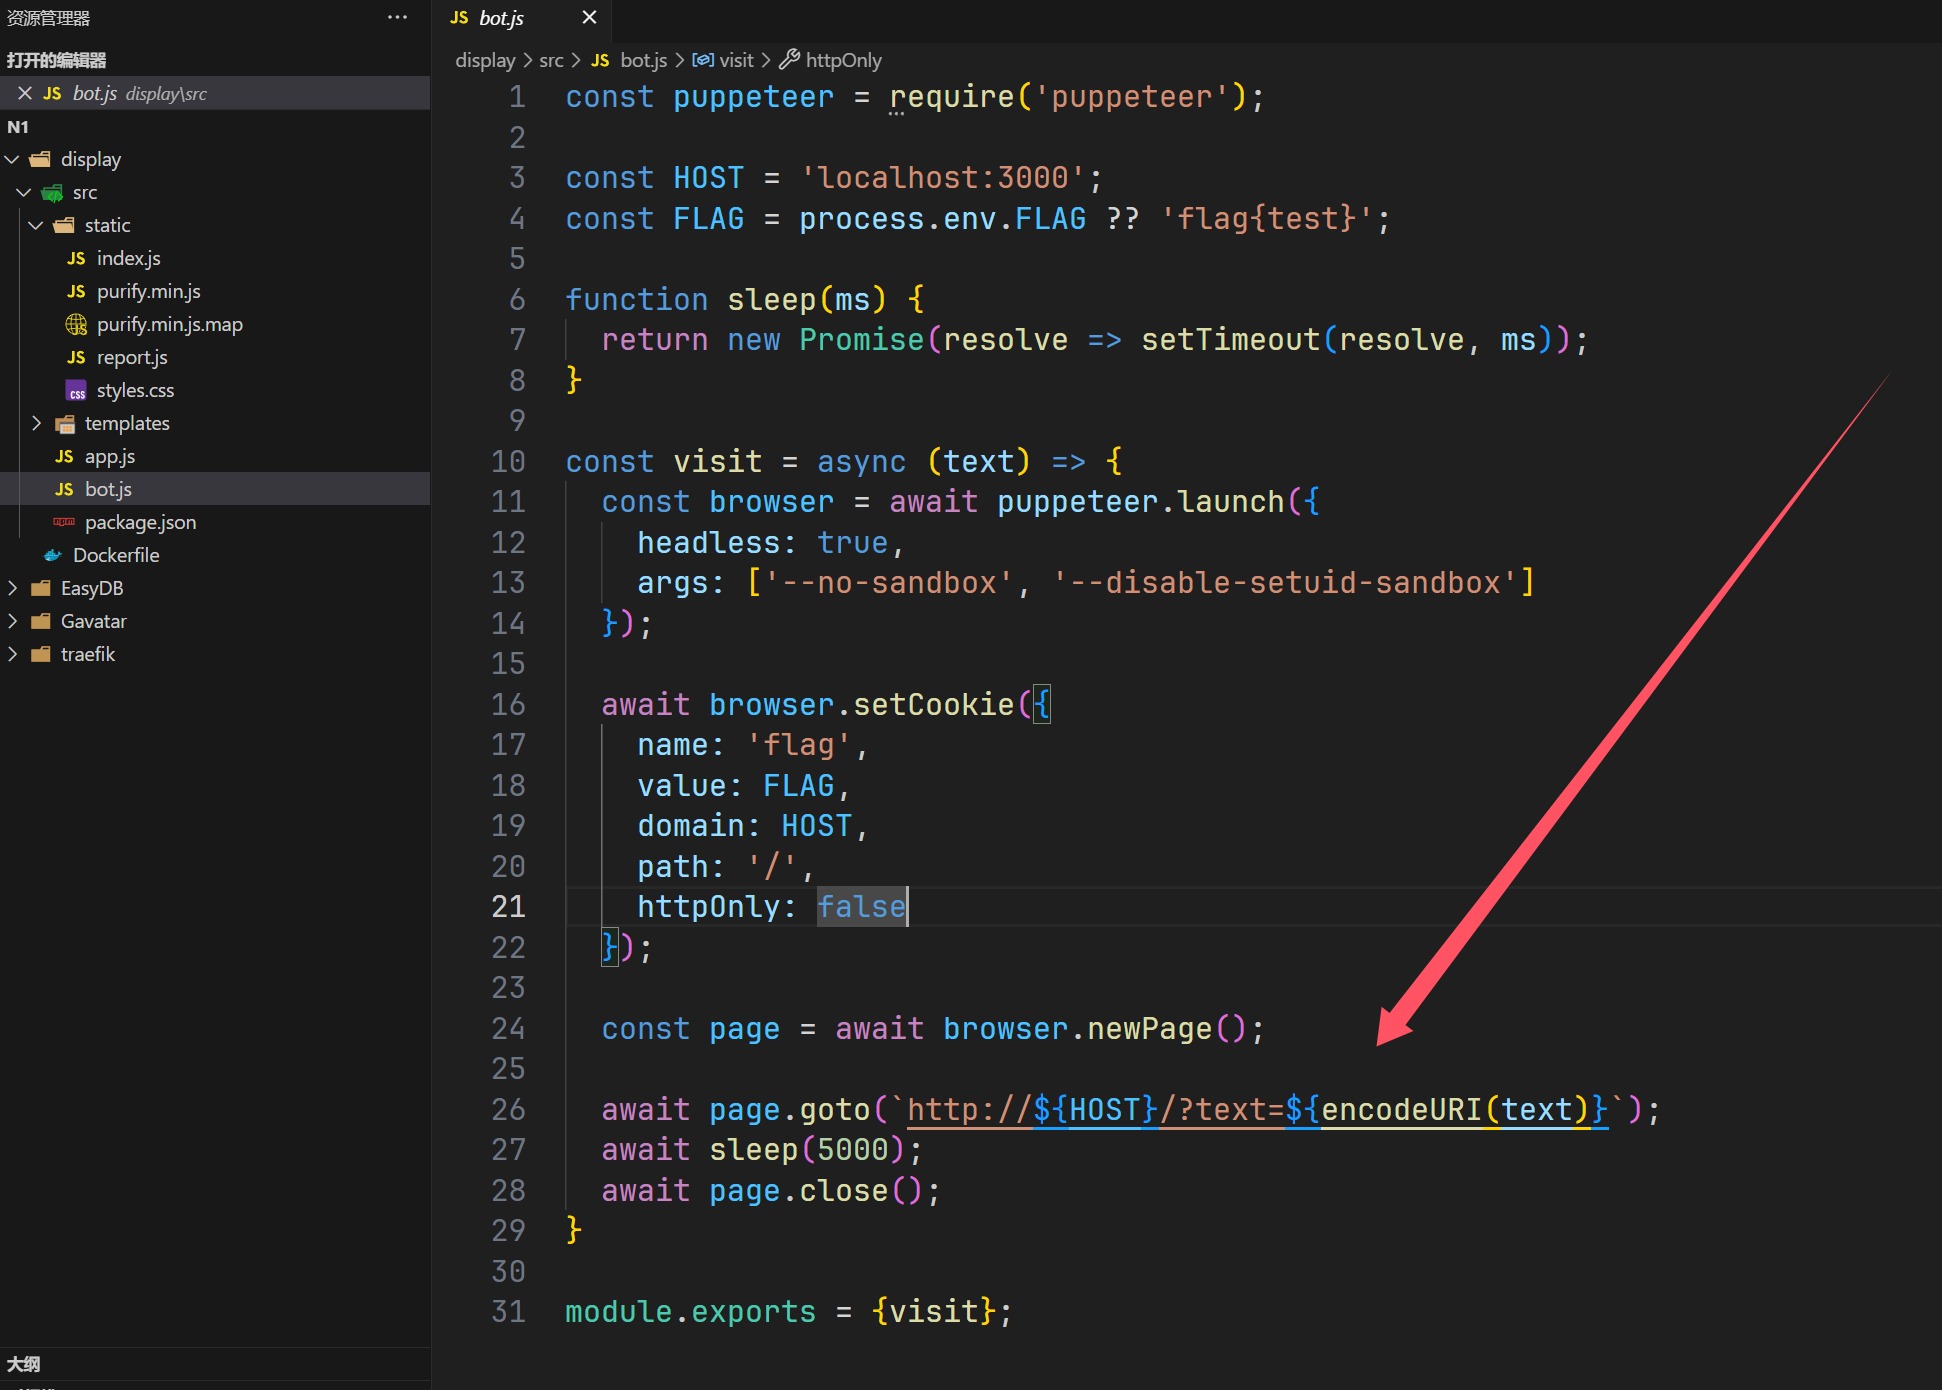
Task: Expand the EasyDB folder
Action: 91,588
